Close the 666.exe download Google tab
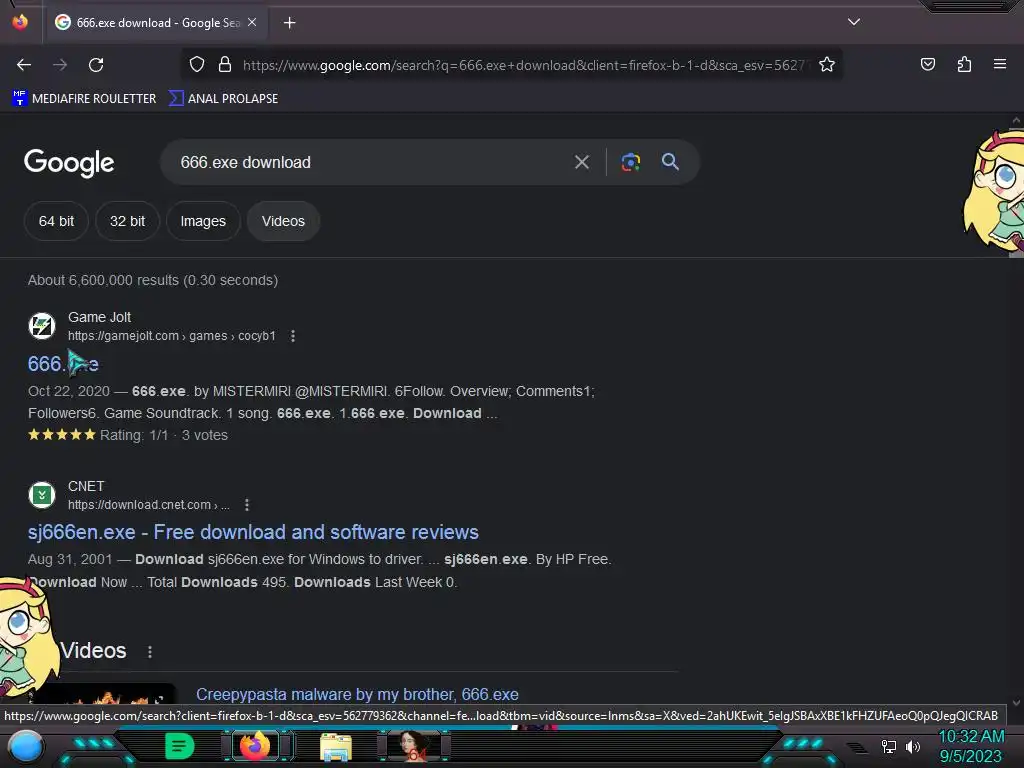 point(252,22)
